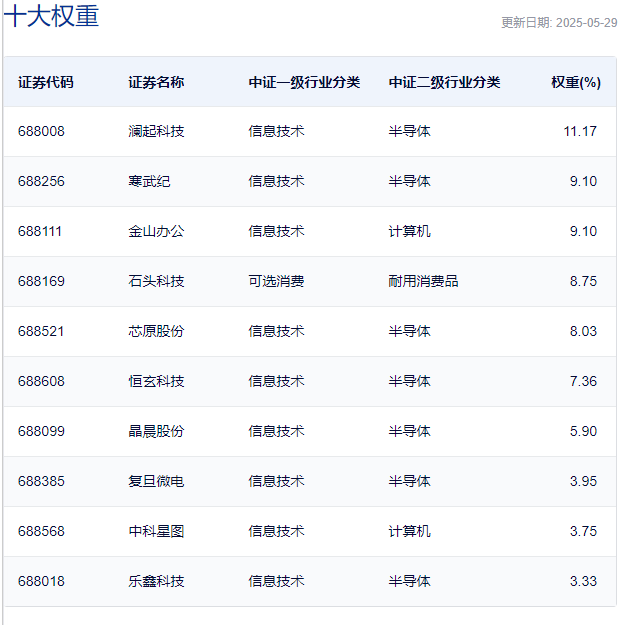Click 半导体 in the 复旦微电 row
624x625 pixels.
point(409,482)
